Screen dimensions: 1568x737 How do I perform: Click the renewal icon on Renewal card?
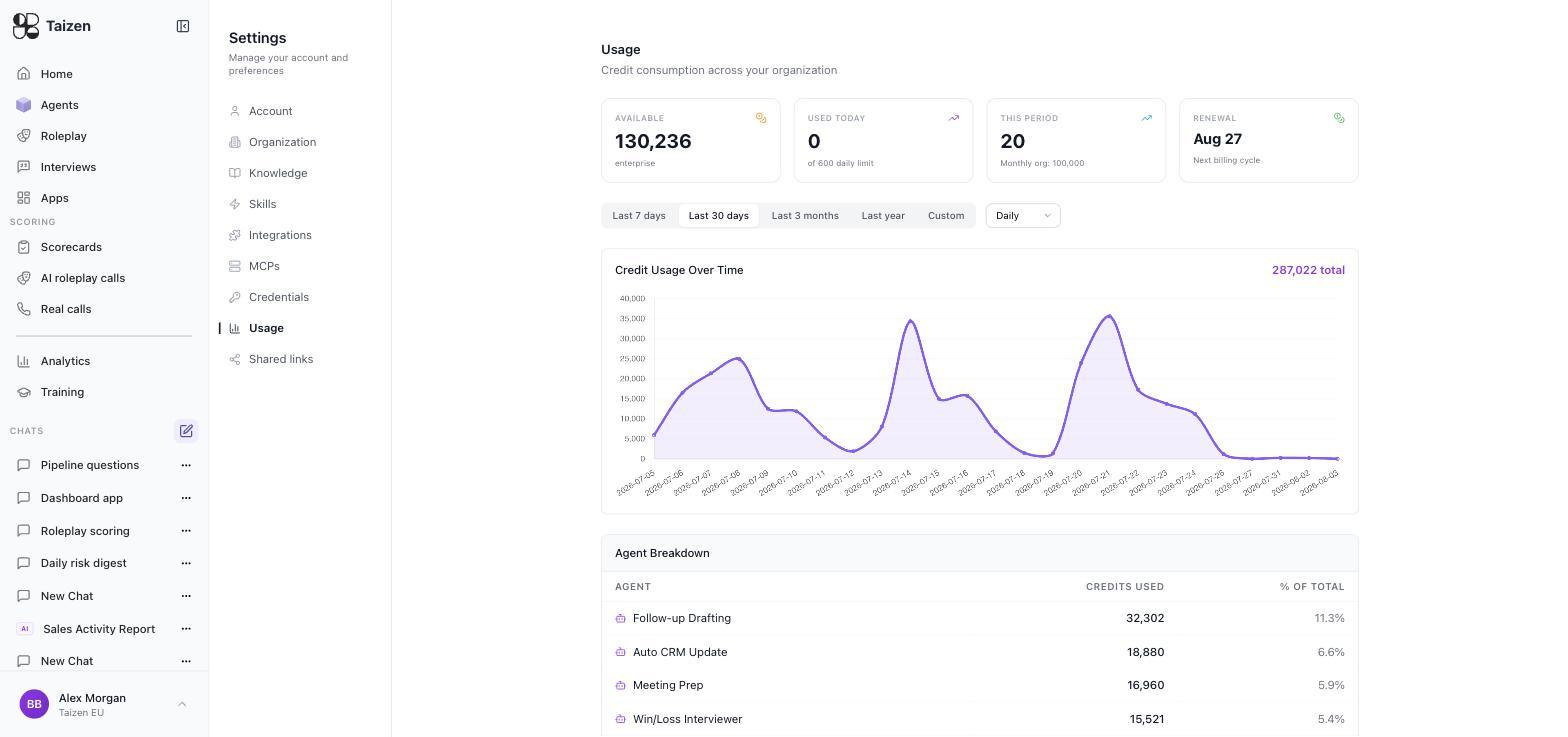1339,118
